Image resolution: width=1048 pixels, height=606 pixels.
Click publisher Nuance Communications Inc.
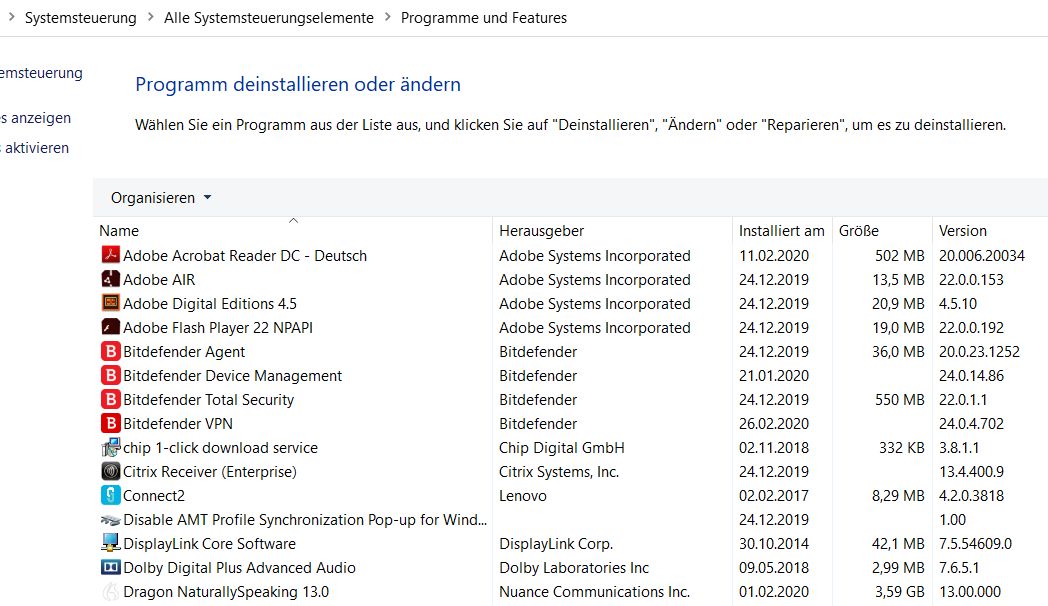tap(595, 593)
